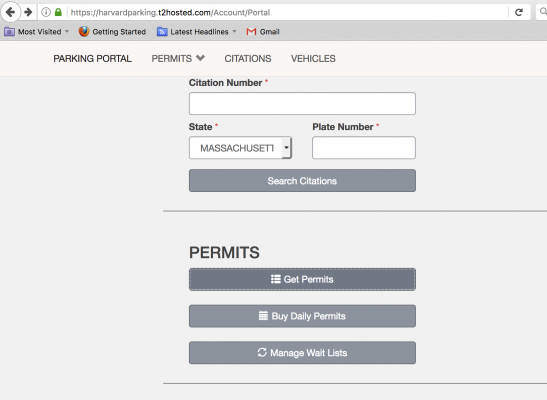Expand the Latest Headlines feed bookmark
Screen dimensions: 547x400
coord(197,32)
